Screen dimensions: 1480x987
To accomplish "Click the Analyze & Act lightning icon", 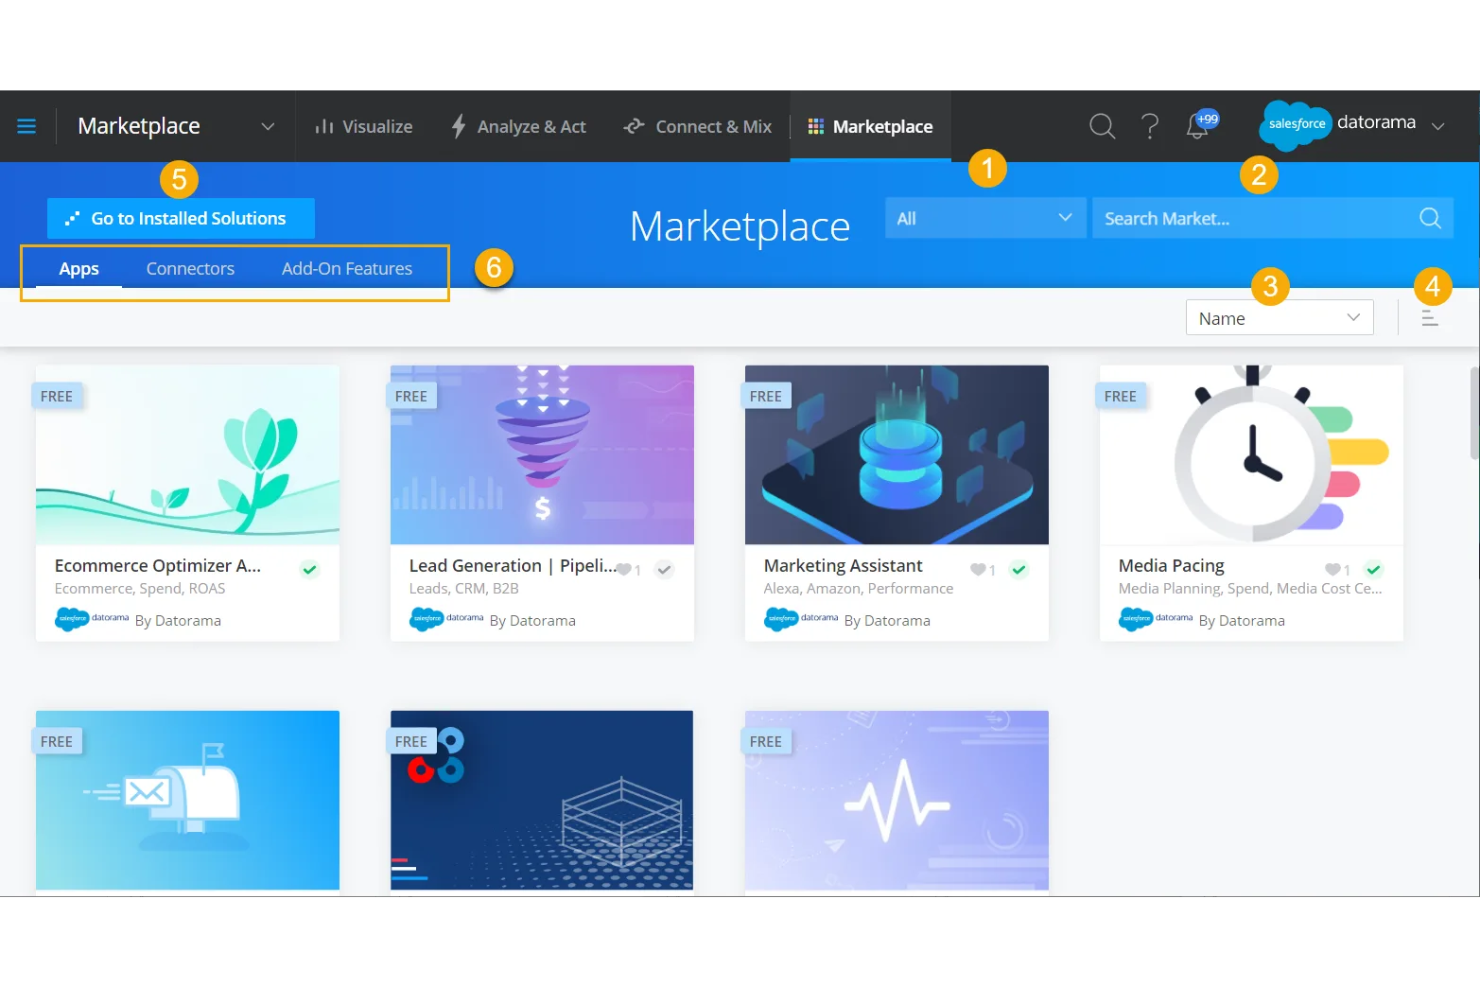I will point(458,126).
